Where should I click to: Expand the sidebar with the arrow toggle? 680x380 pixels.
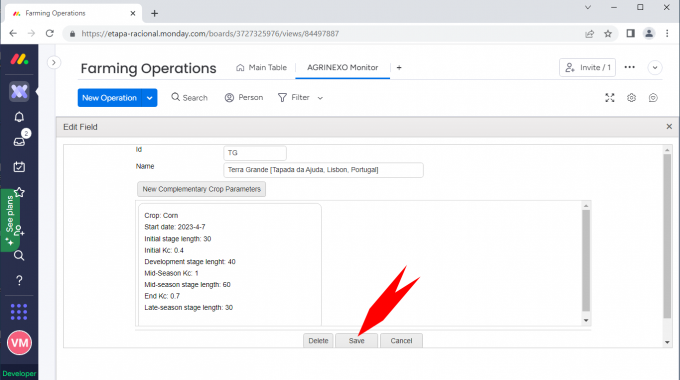point(54,62)
